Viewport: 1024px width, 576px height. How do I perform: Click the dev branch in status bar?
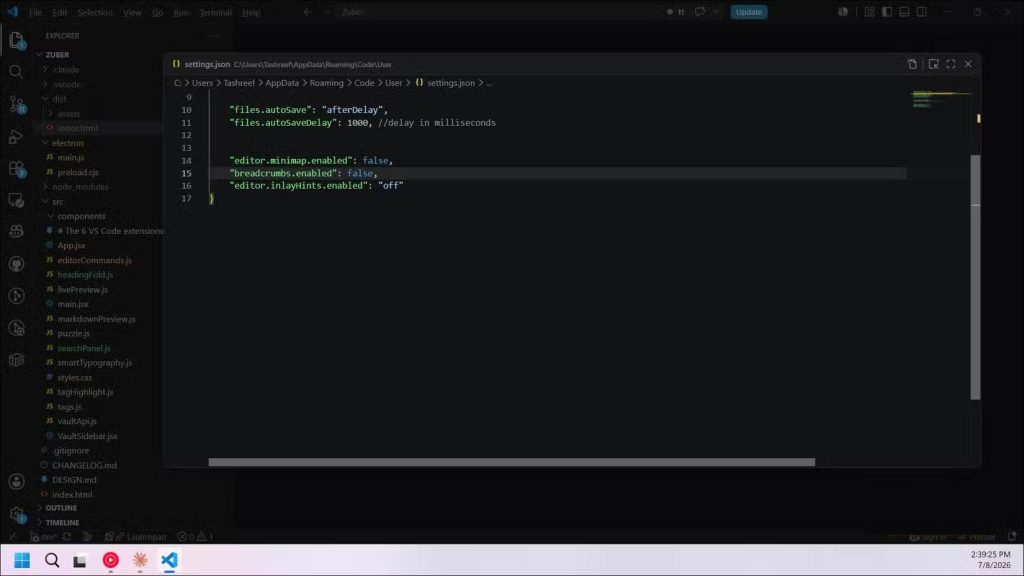tap(44, 537)
